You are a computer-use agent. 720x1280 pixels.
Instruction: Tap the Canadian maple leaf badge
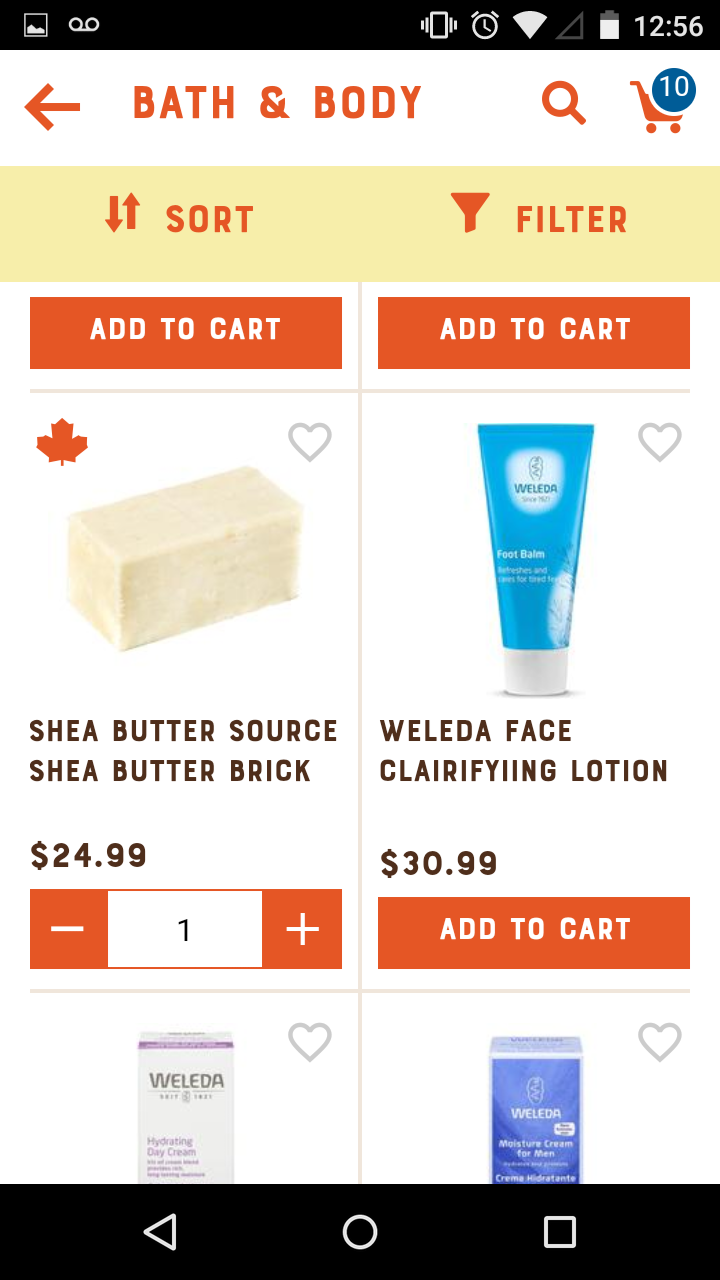(x=62, y=443)
